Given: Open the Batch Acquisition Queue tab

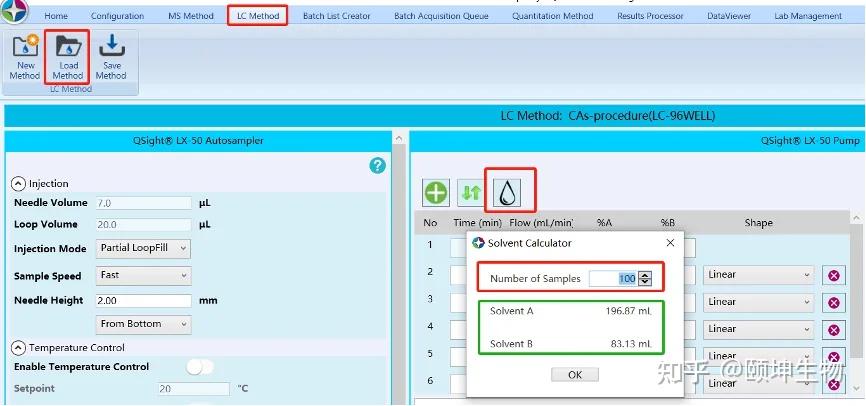Looking at the screenshot, I should [441, 16].
